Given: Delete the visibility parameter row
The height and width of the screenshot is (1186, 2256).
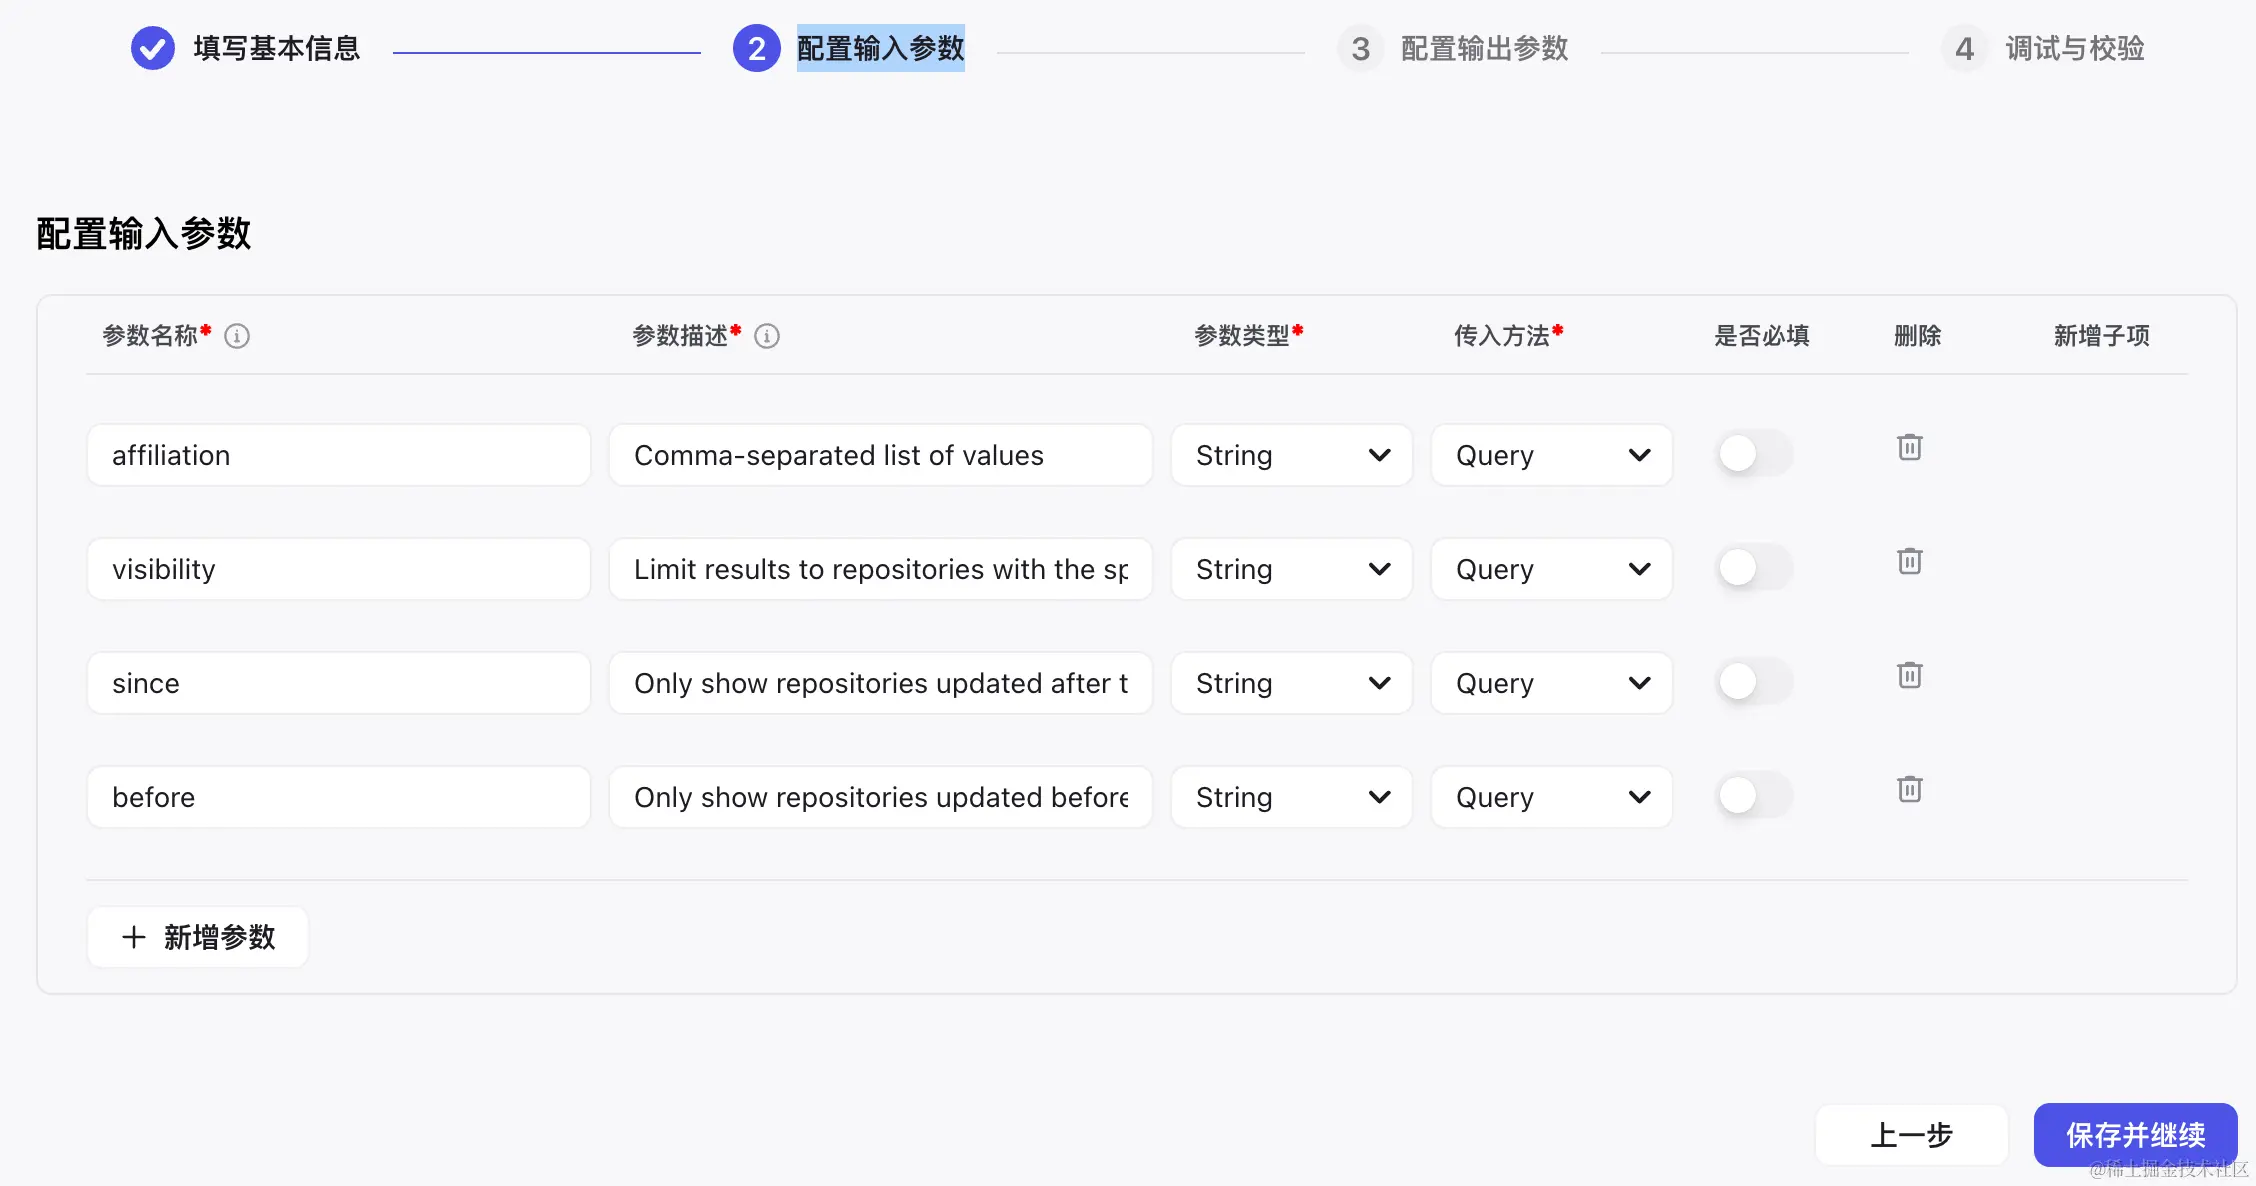Looking at the screenshot, I should coord(1910,561).
